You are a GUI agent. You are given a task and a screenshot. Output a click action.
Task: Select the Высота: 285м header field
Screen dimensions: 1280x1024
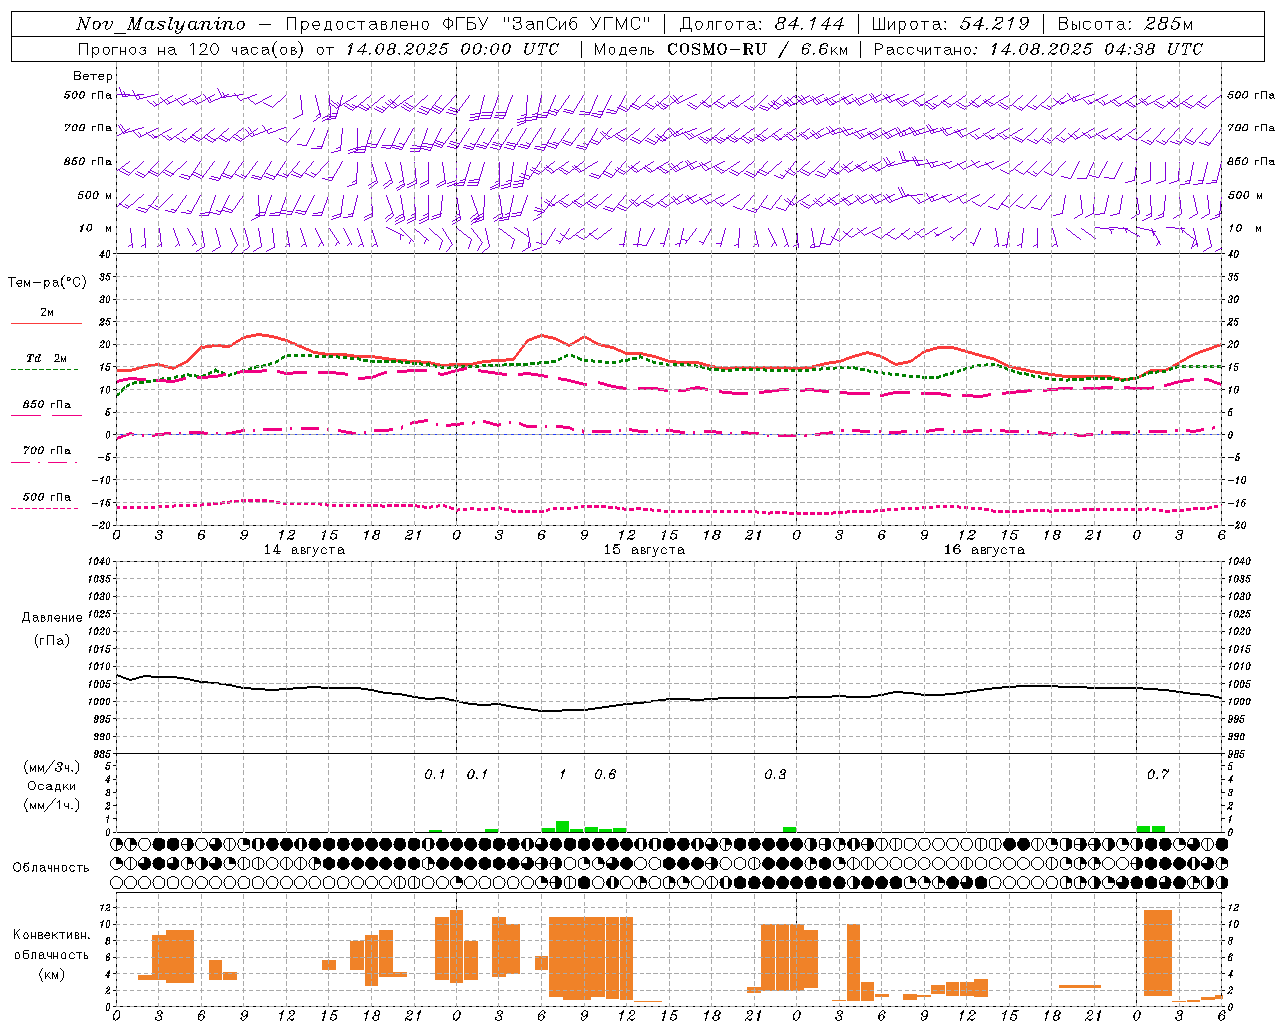(x=1125, y=24)
